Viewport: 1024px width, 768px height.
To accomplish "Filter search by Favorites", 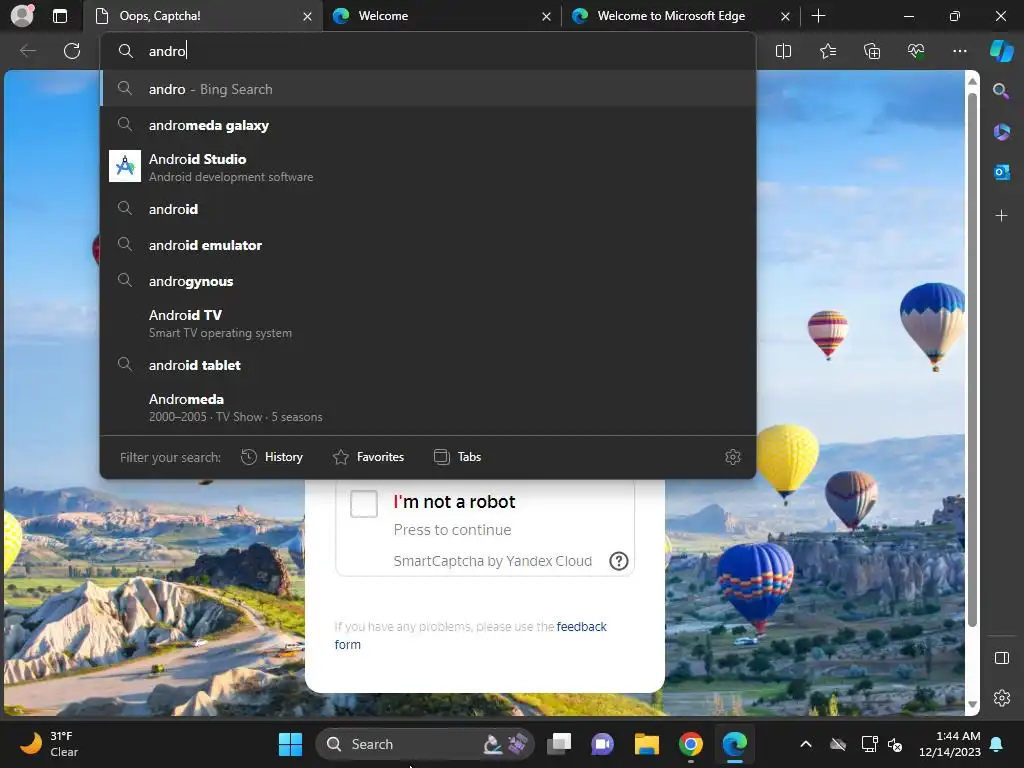I will coord(368,456).
